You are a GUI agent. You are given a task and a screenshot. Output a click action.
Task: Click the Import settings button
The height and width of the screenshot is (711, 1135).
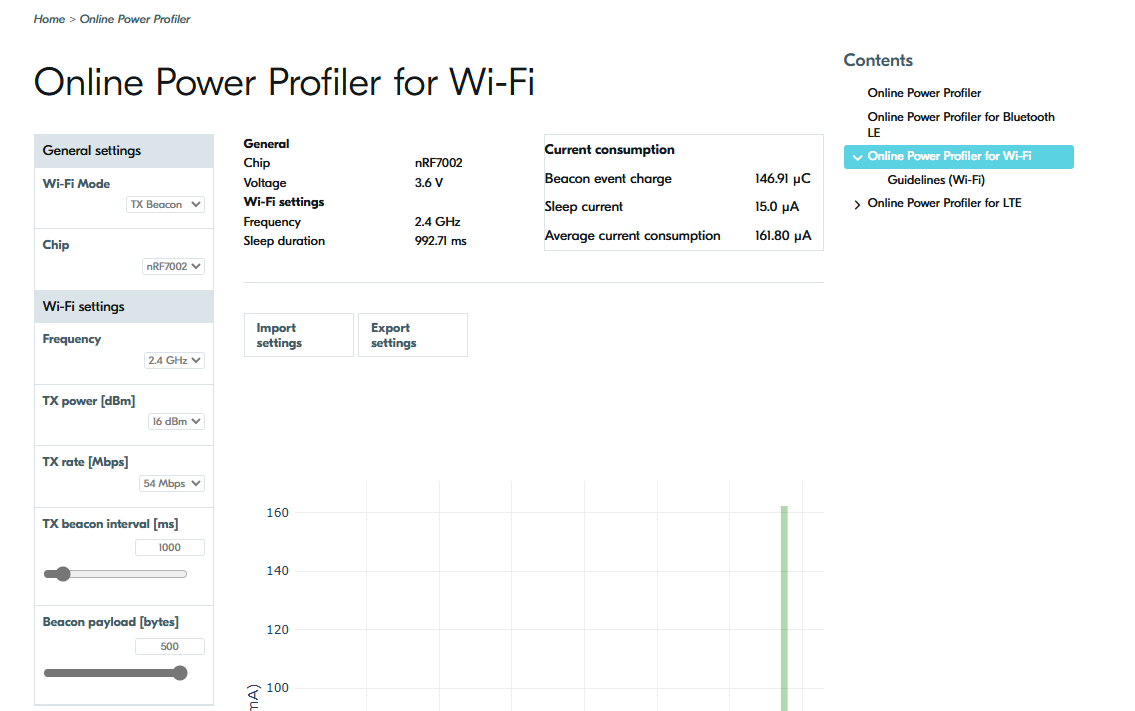298,334
